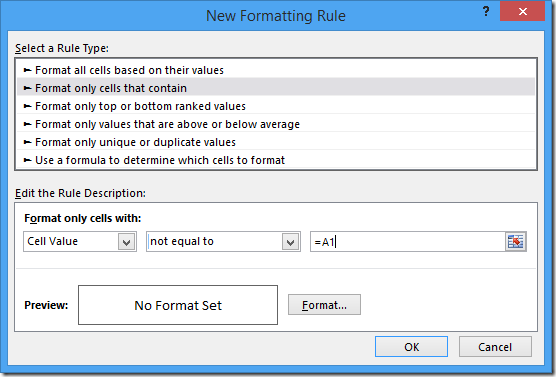556x377 pixels.
Task: Click into the =A1 value field
Action: pos(408,242)
